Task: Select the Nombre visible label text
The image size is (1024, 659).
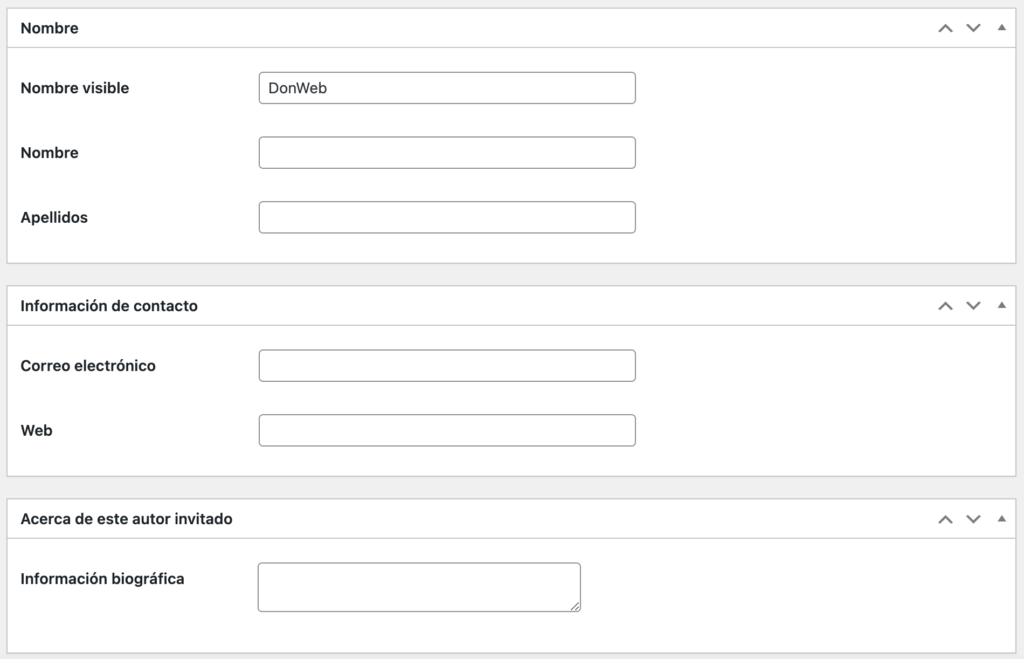Action: pyautogui.click(x=74, y=88)
